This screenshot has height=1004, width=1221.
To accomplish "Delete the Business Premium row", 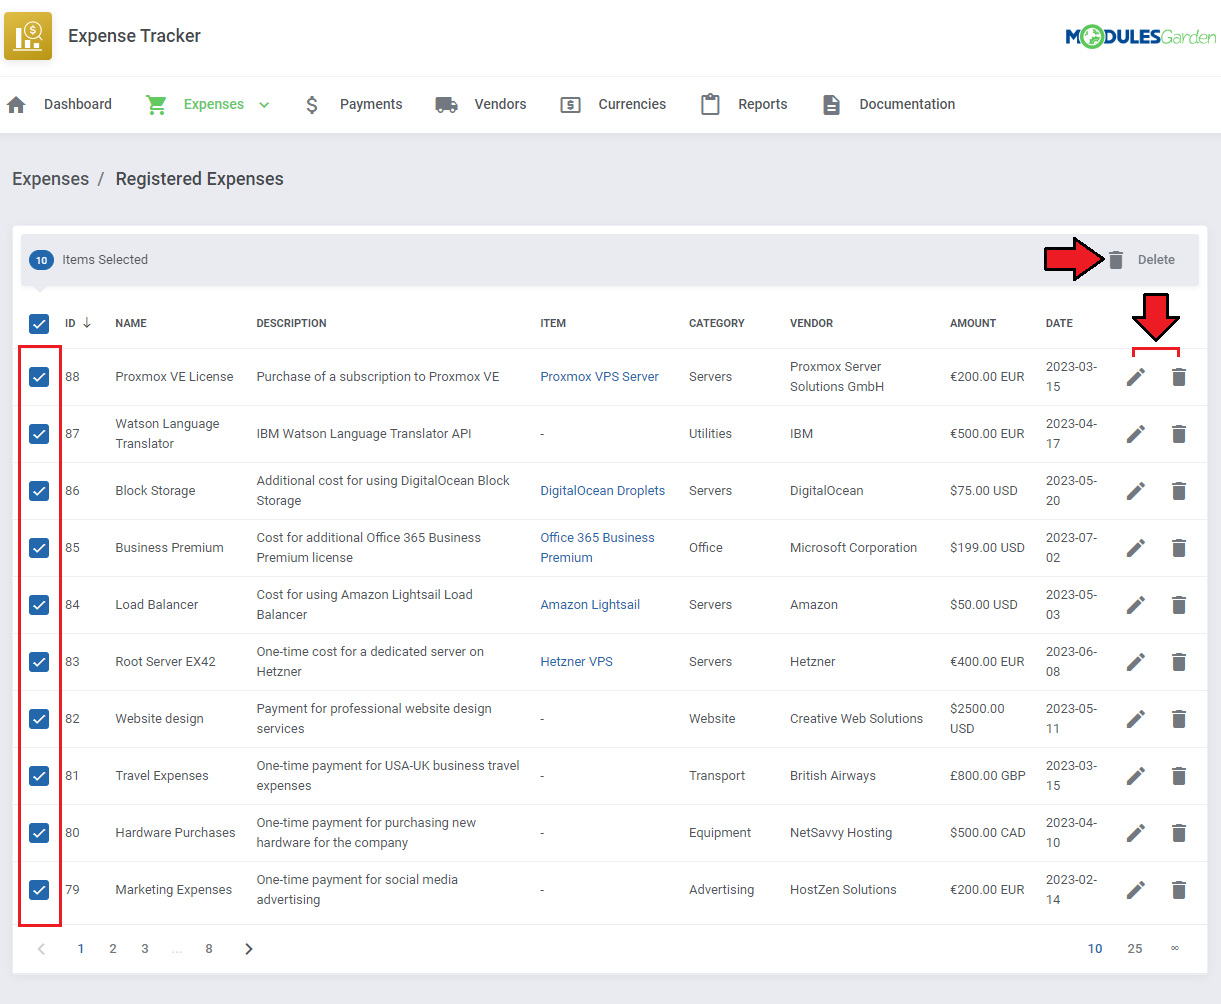I will [x=1179, y=548].
